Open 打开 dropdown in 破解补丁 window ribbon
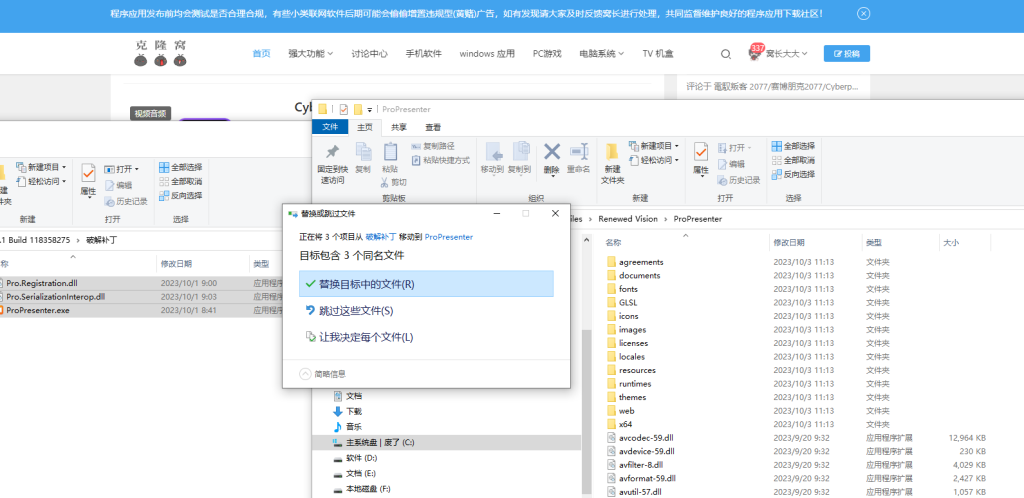The image size is (1024, 498). (x=121, y=170)
